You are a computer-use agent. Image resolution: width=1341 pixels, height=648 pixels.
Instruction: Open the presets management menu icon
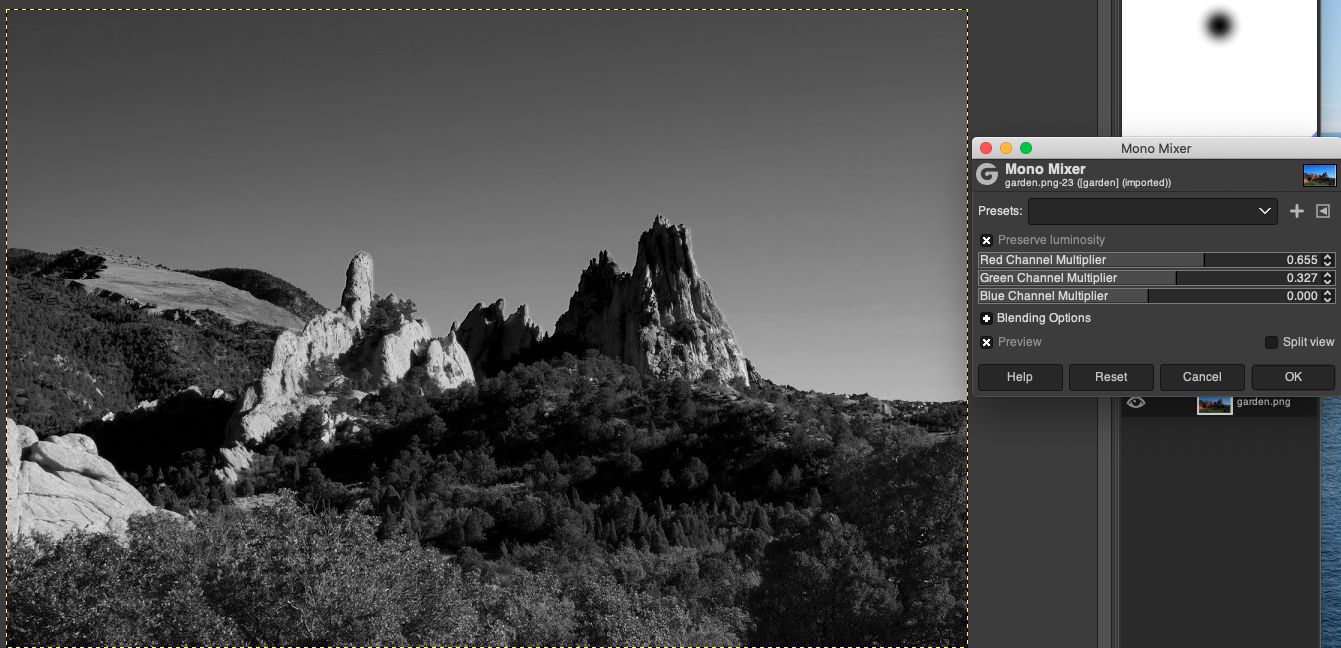point(1323,211)
